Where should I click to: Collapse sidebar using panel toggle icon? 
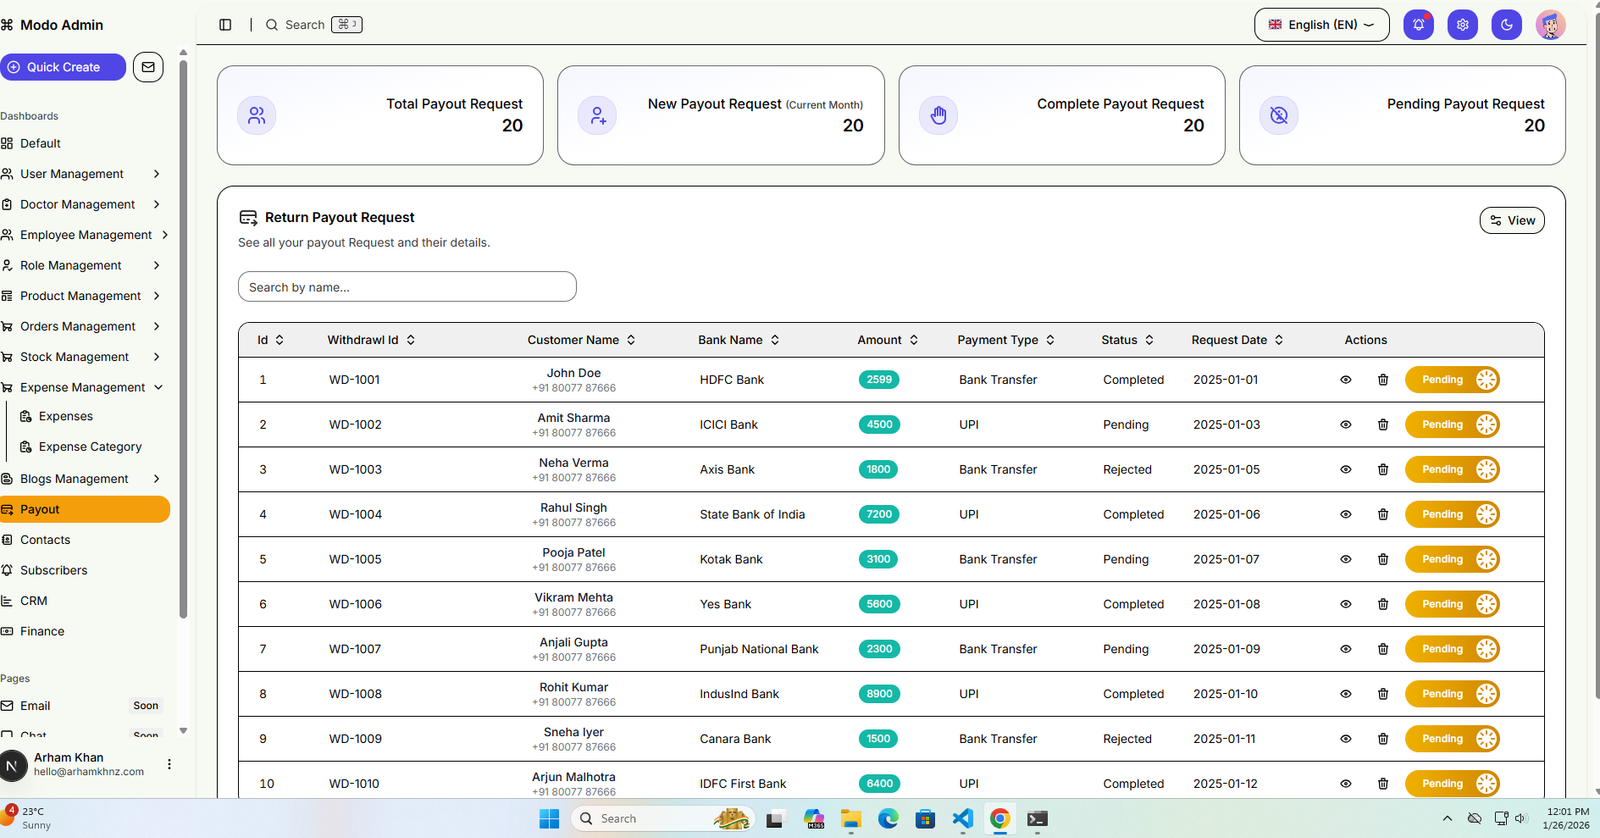point(225,25)
